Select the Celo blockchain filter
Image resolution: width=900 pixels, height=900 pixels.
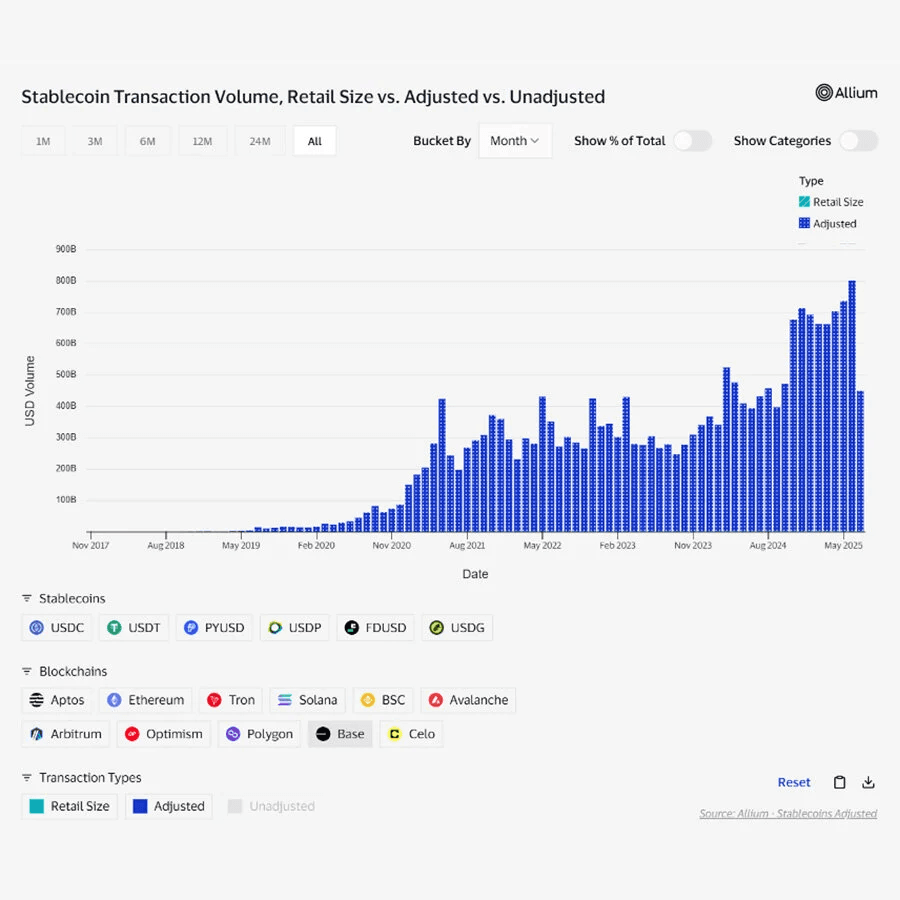[x=412, y=734]
